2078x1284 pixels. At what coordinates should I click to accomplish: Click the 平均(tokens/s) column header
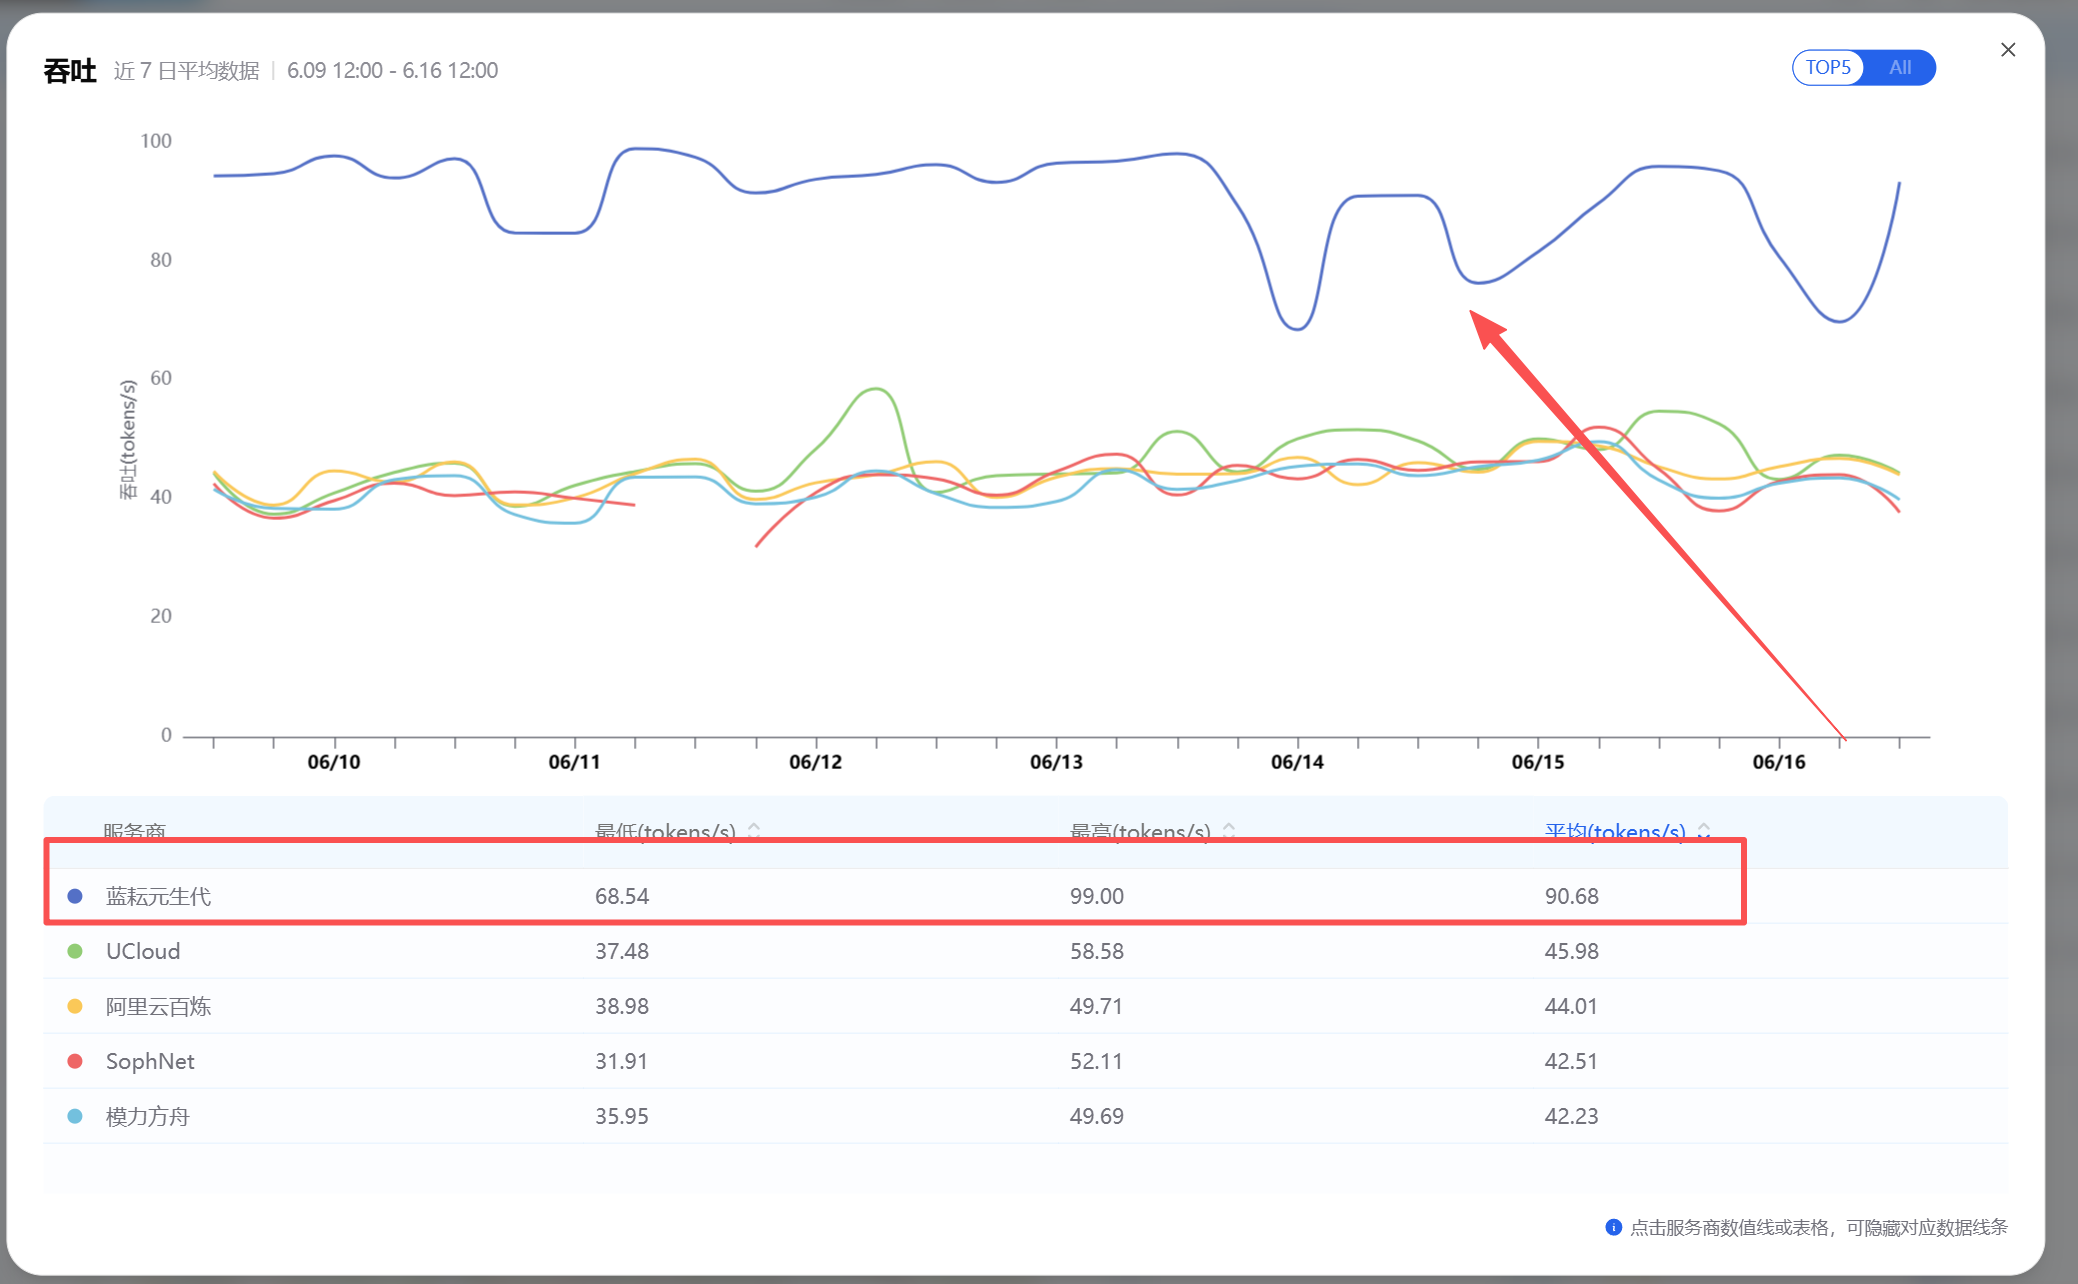coord(1615,830)
